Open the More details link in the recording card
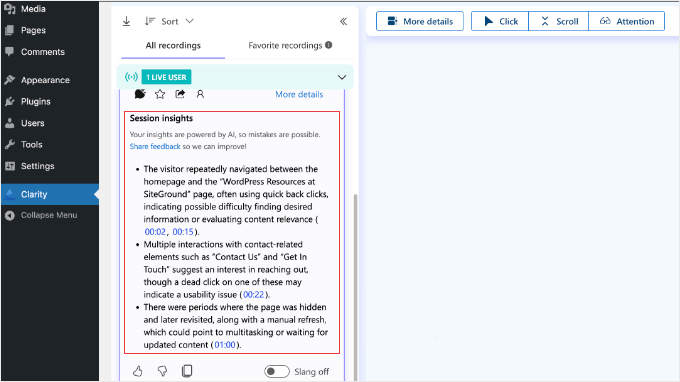The width and height of the screenshot is (680, 382). point(299,95)
